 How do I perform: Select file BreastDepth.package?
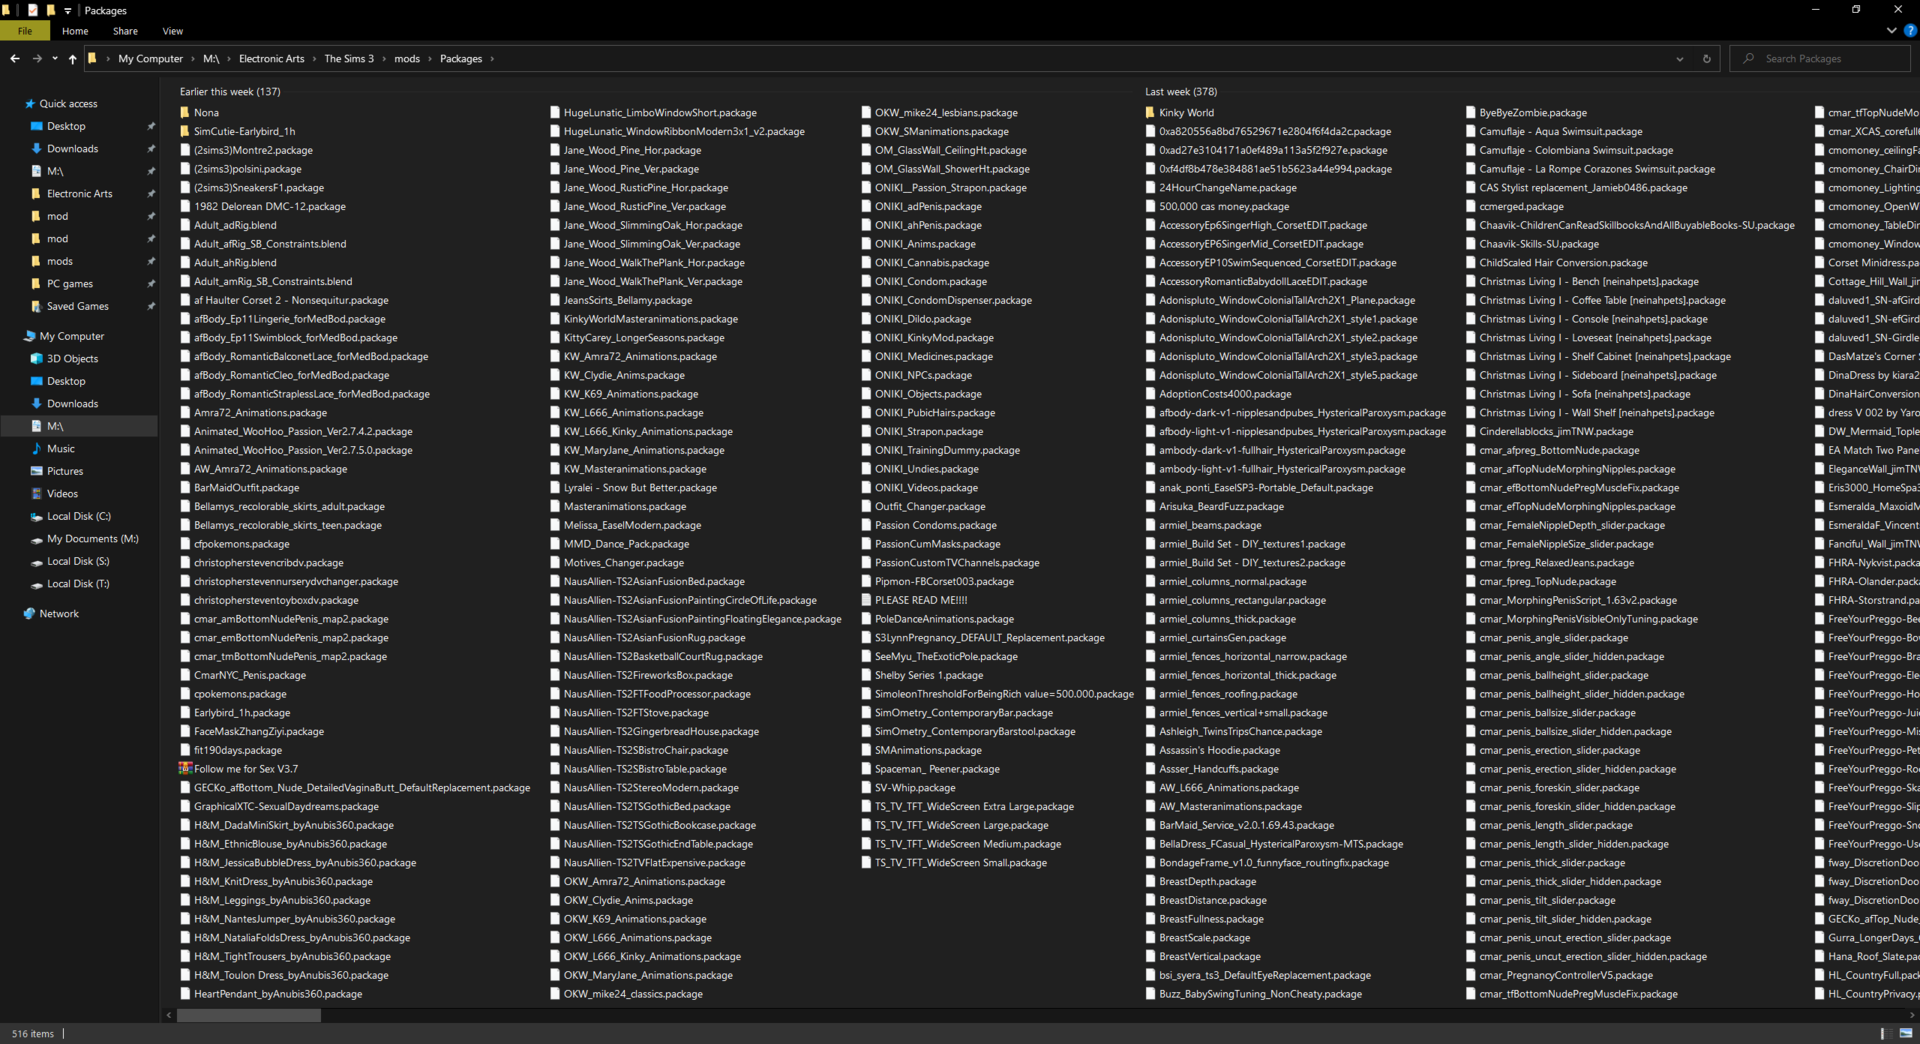pos(1207,882)
